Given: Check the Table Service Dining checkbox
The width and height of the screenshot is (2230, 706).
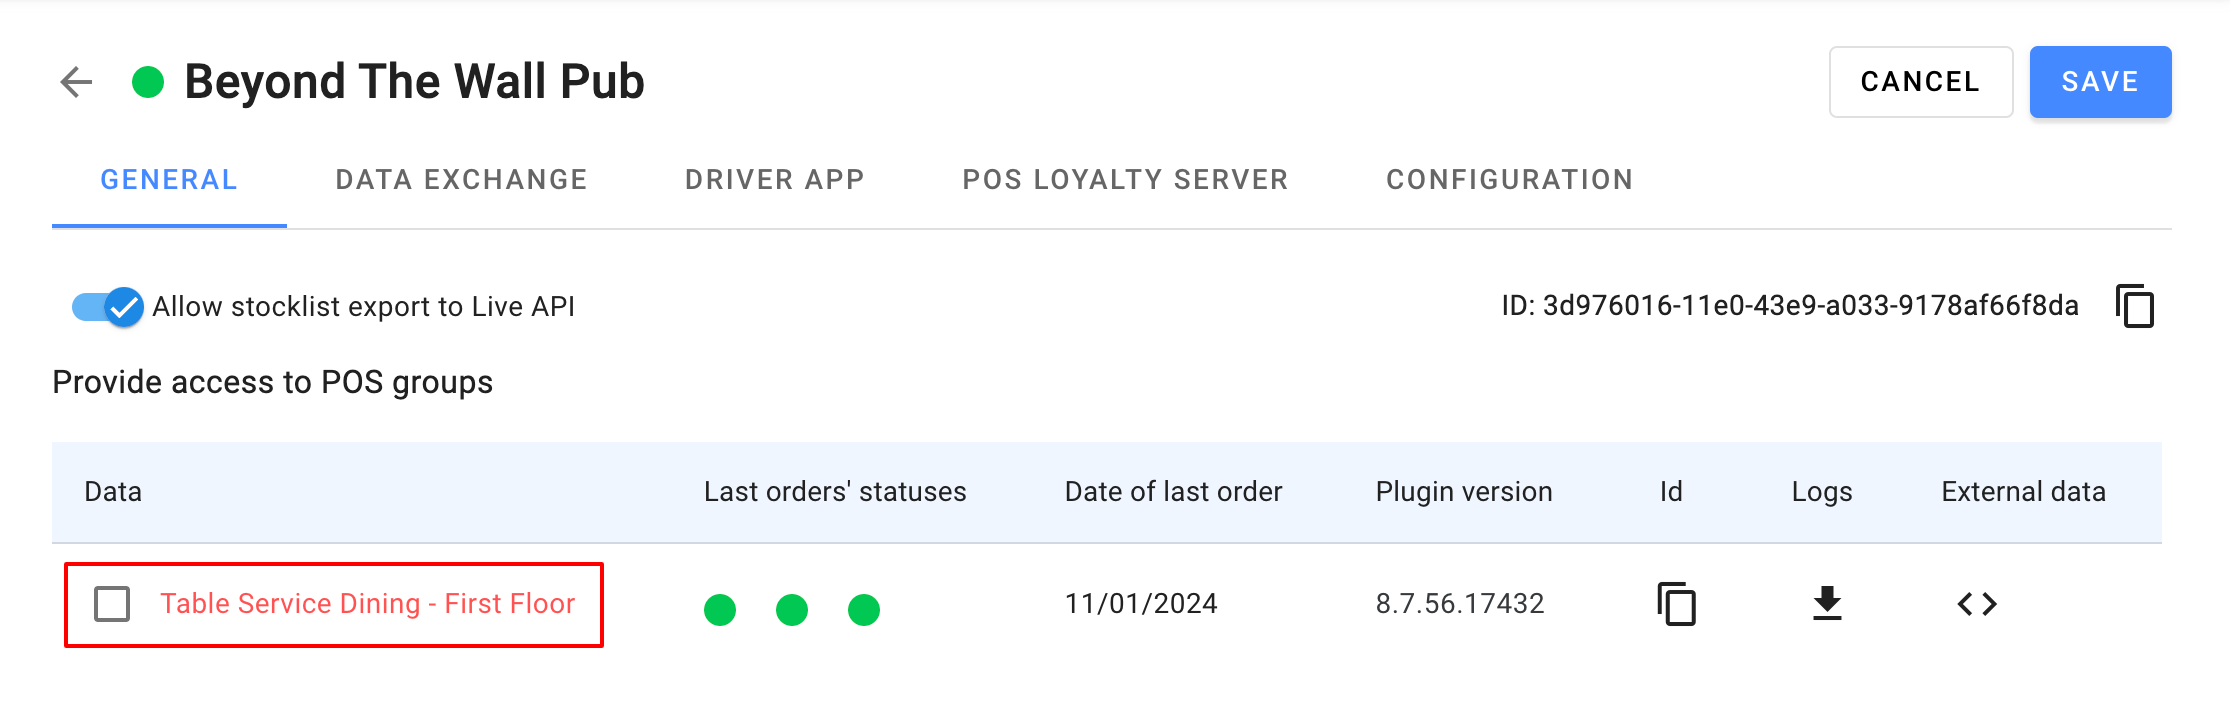Looking at the screenshot, I should (x=112, y=604).
